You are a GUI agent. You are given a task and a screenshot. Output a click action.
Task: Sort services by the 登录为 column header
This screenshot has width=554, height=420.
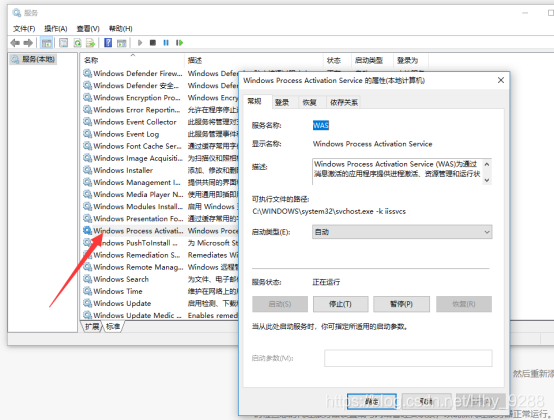[411, 60]
